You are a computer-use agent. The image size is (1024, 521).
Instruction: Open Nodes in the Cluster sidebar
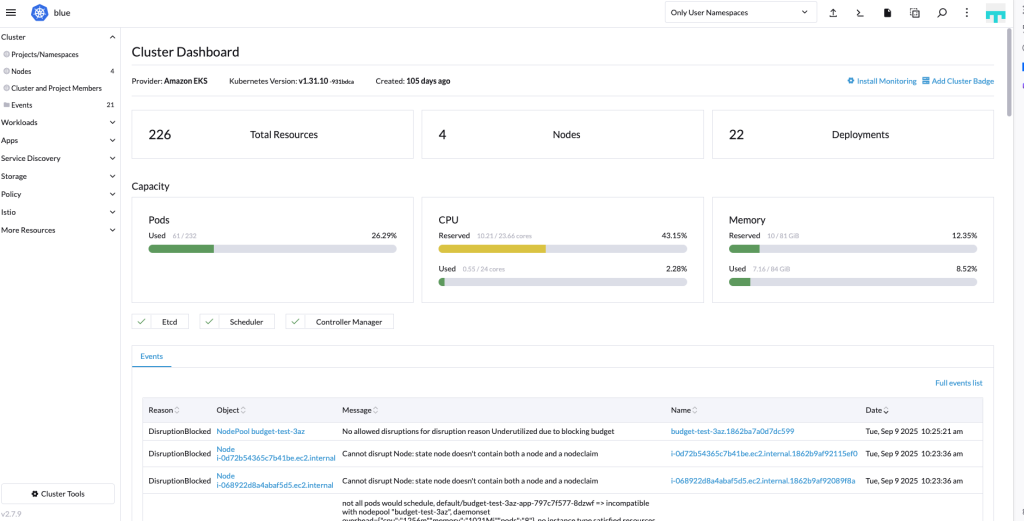pos(21,71)
